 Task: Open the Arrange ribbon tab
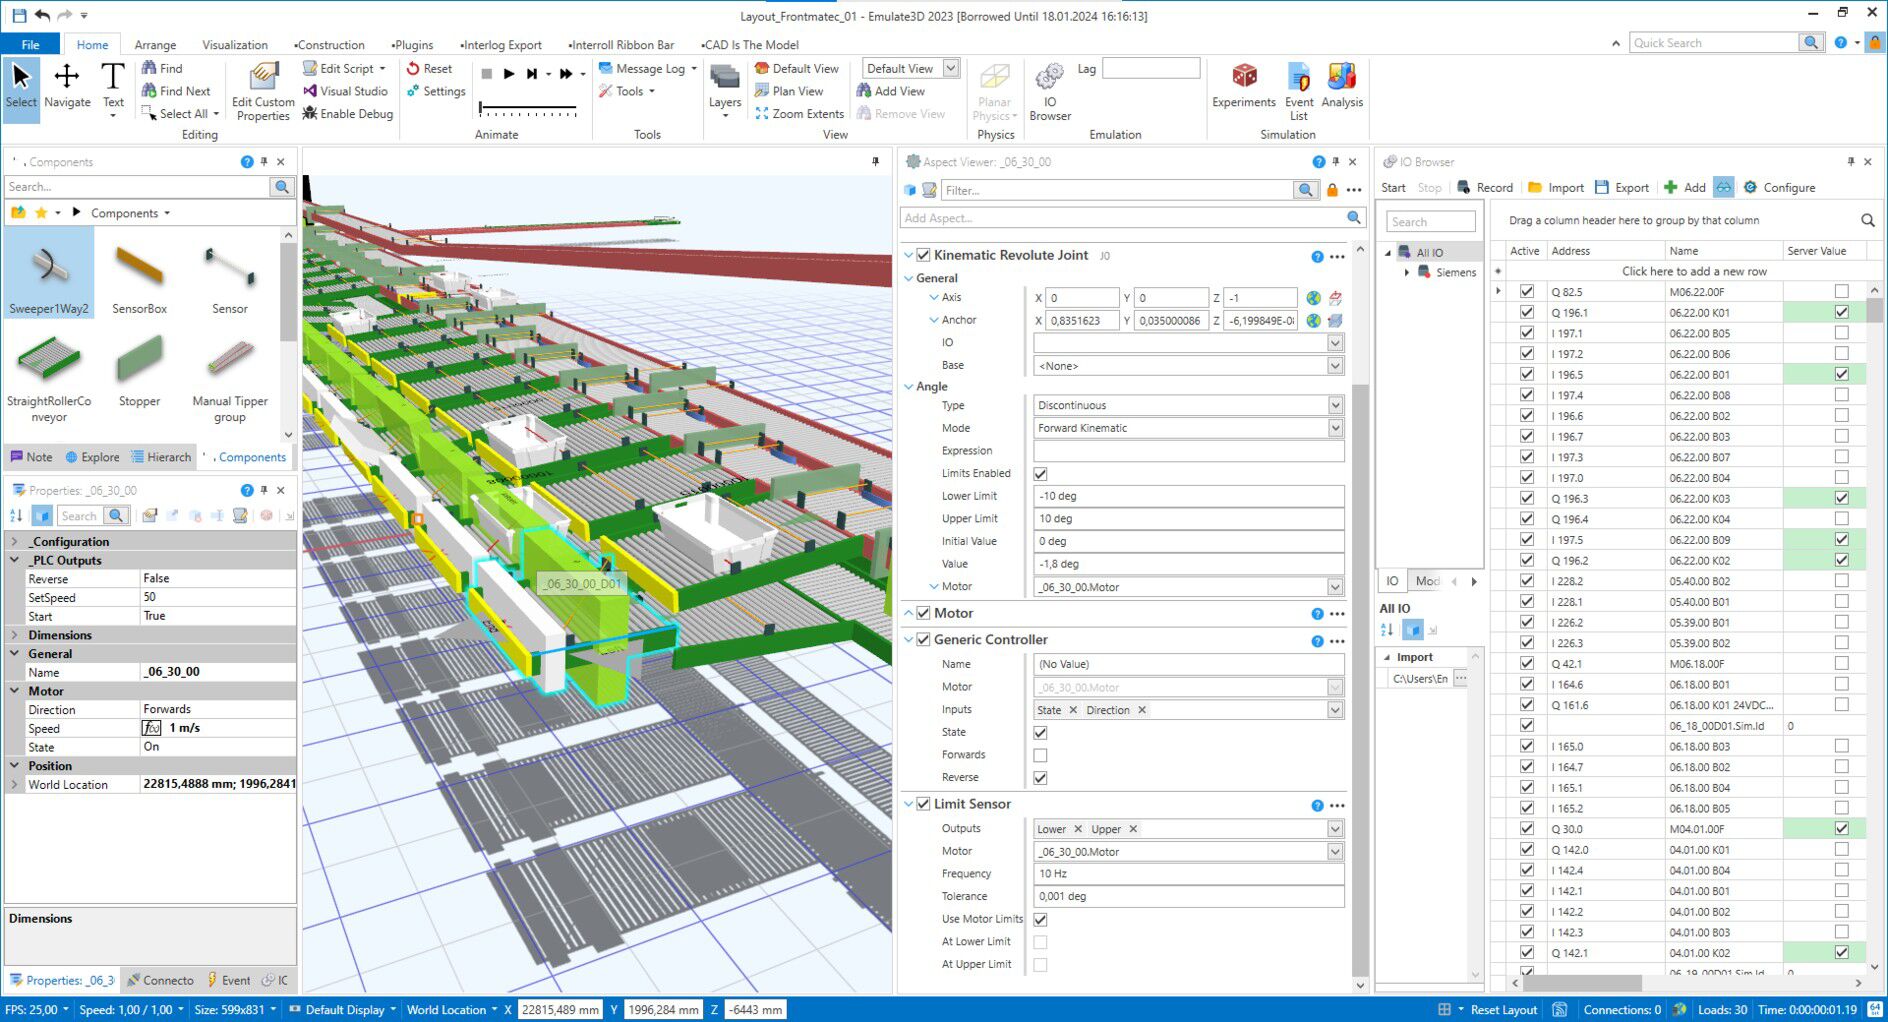point(155,45)
